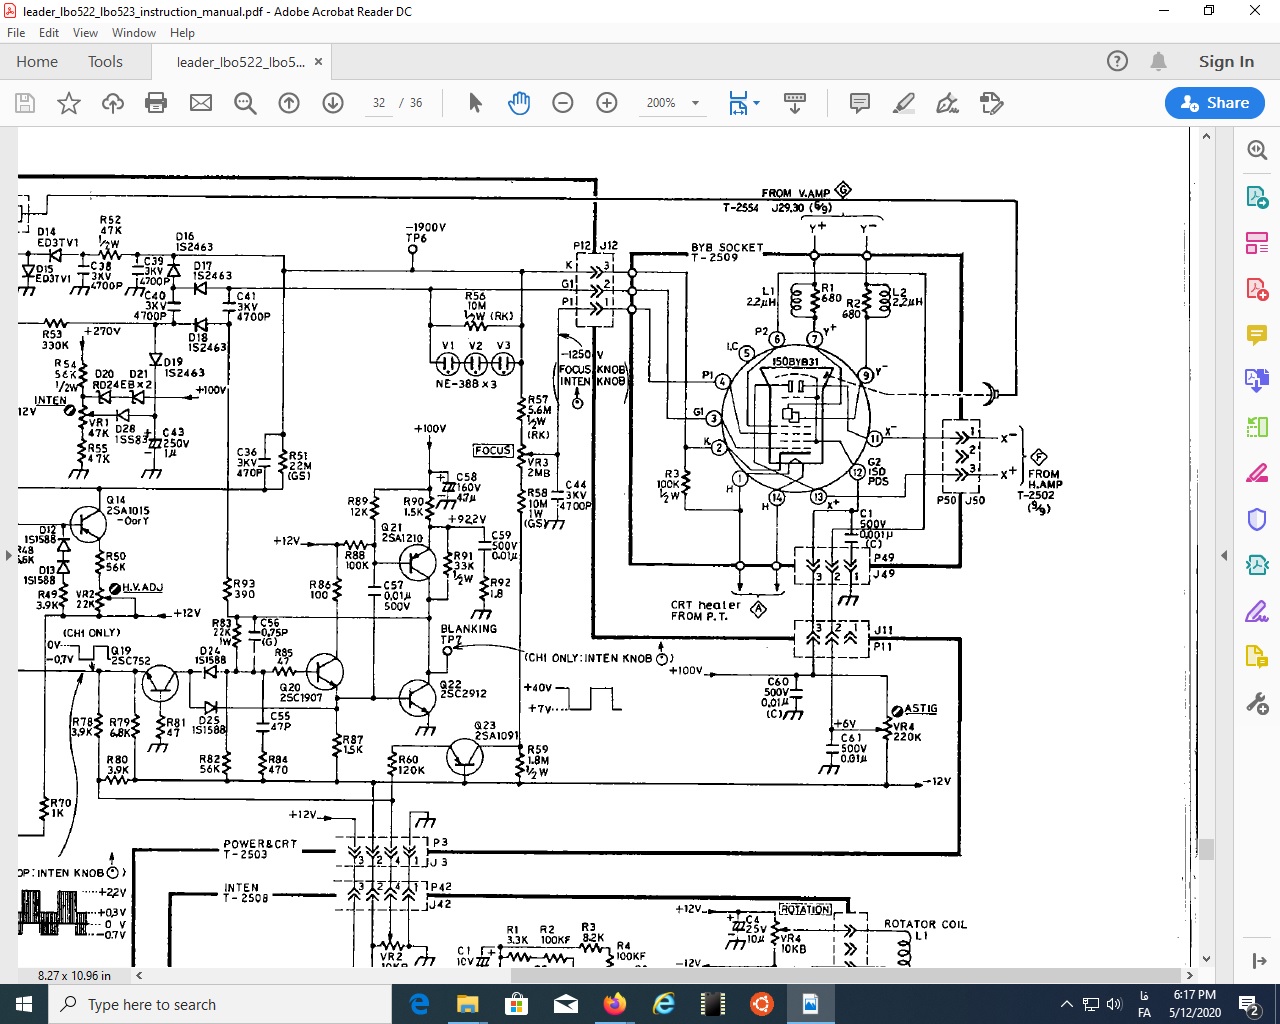Close the leader_lbo522 document tab
Image resolution: width=1280 pixels, height=1024 pixels.
(318, 62)
